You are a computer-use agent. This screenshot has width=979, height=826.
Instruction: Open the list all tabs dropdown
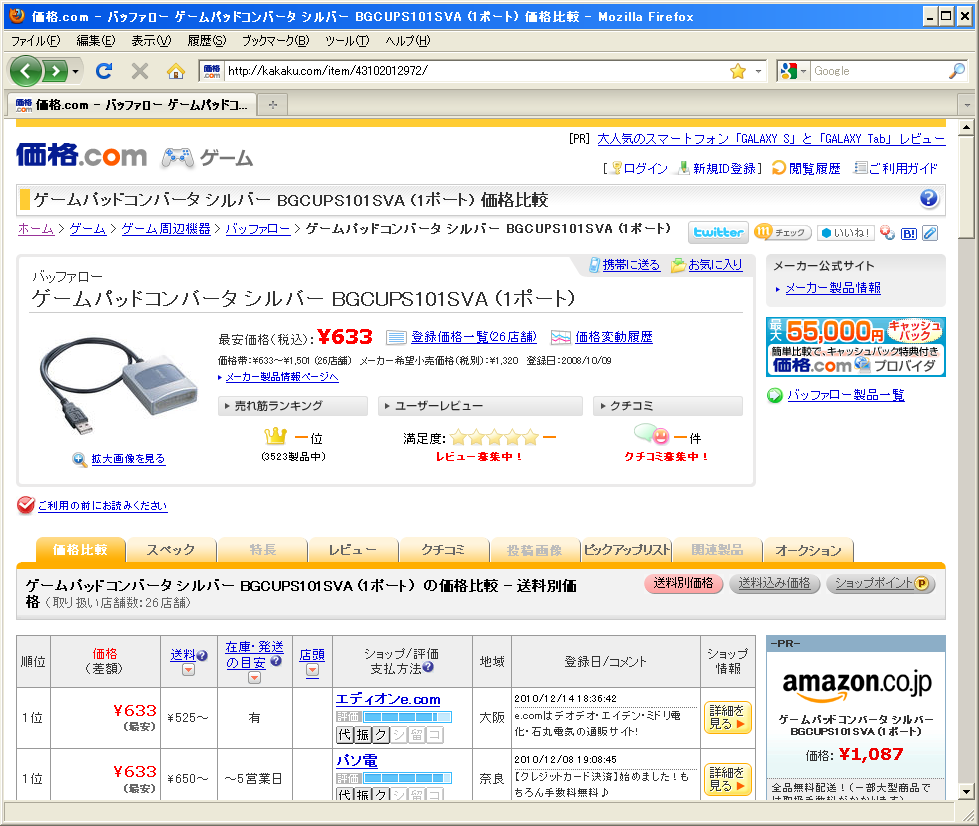click(x=967, y=105)
